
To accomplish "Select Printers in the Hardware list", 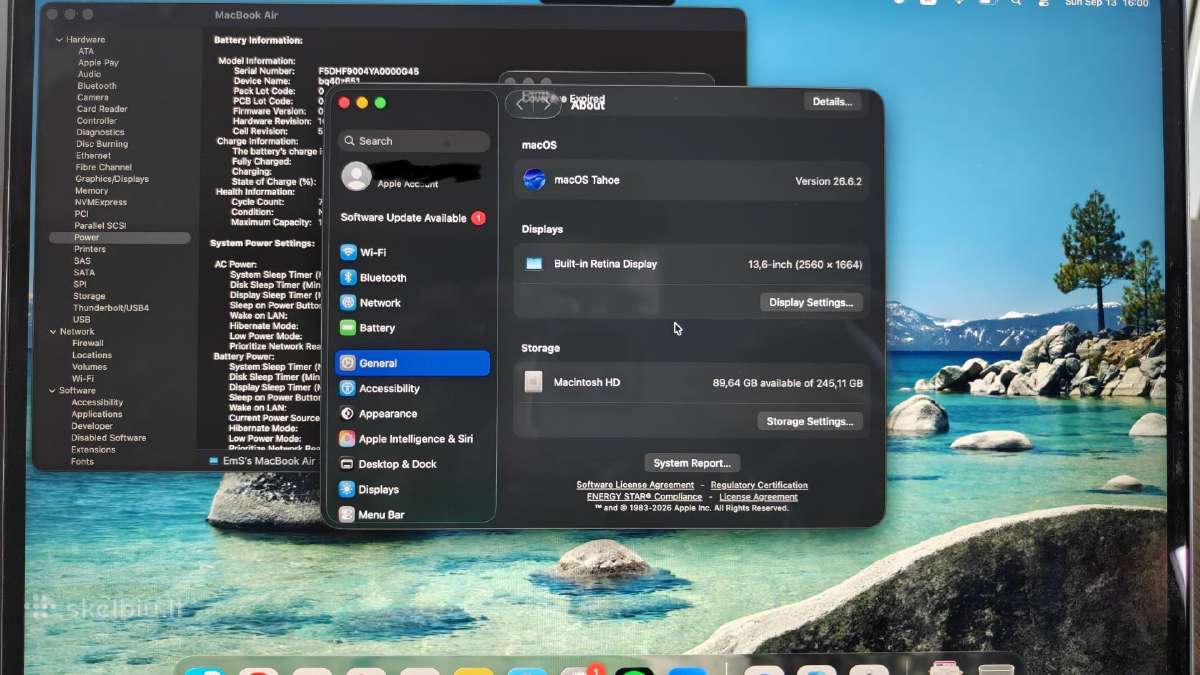I will [x=89, y=249].
